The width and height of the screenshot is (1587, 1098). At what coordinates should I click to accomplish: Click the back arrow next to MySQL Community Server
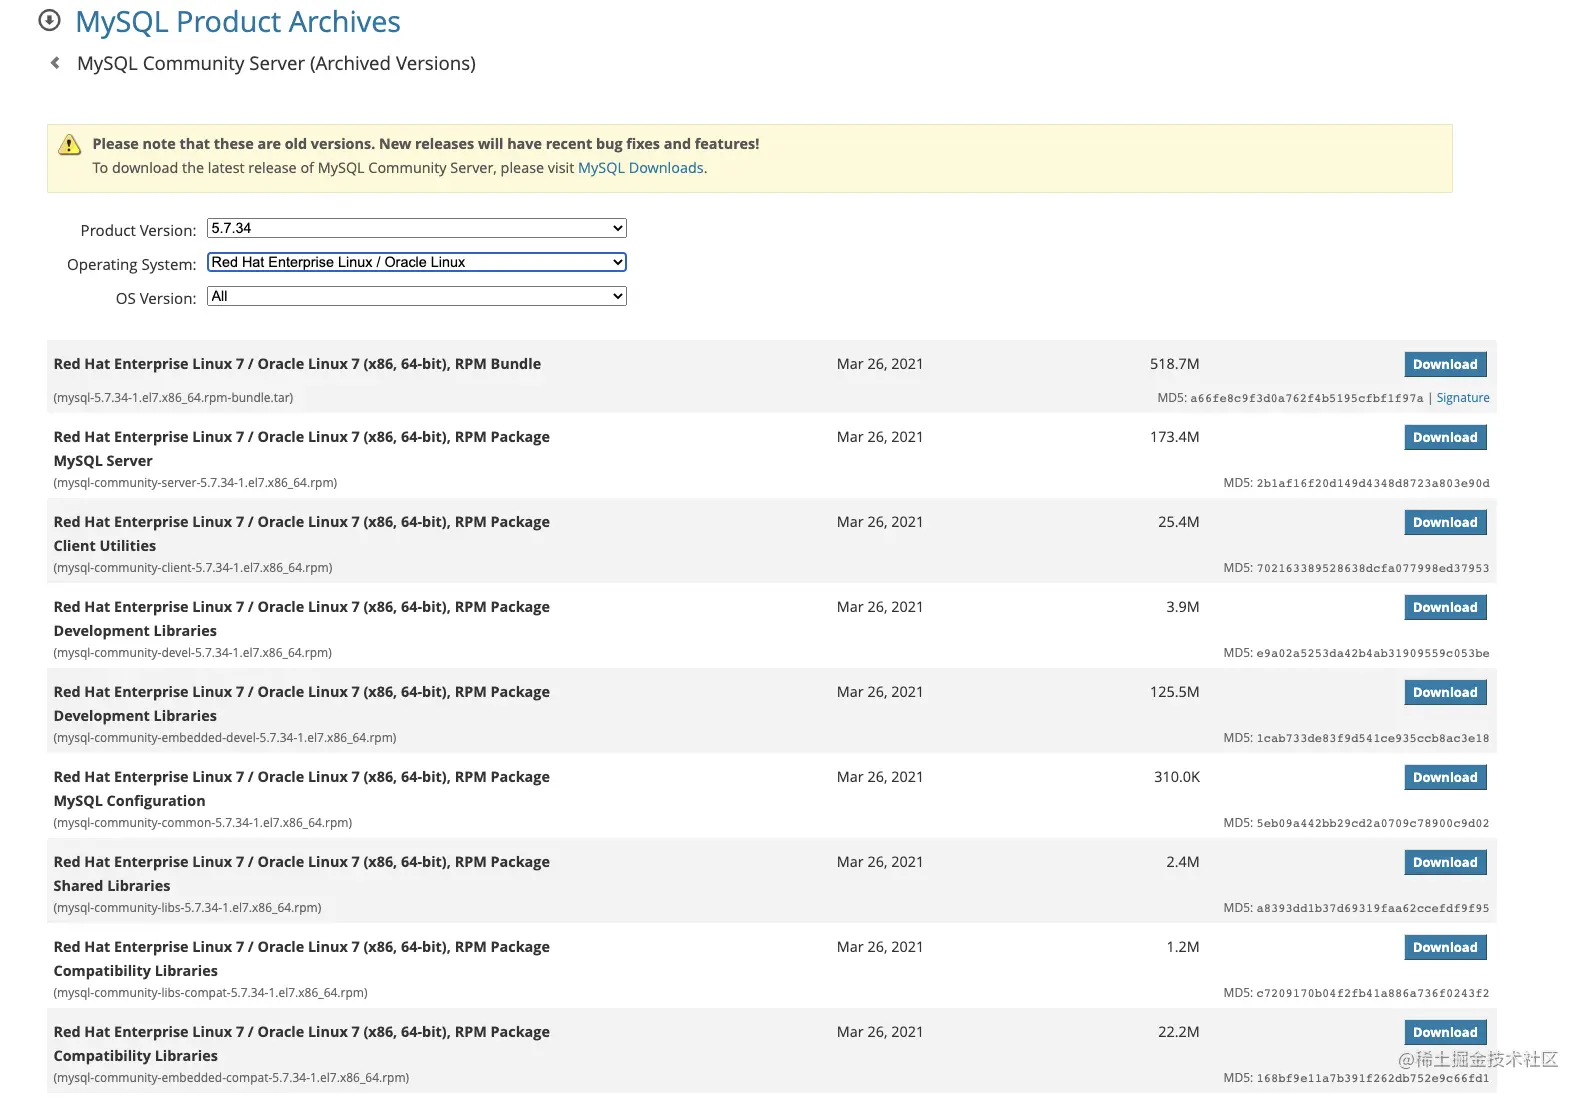click(55, 63)
